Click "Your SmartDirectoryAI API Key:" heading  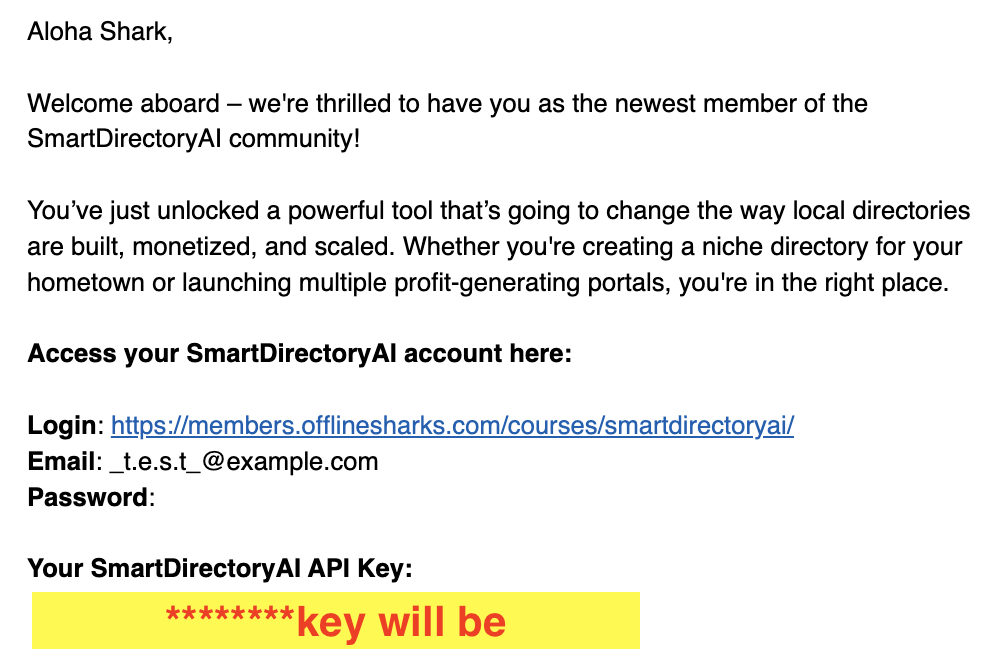coord(219,569)
